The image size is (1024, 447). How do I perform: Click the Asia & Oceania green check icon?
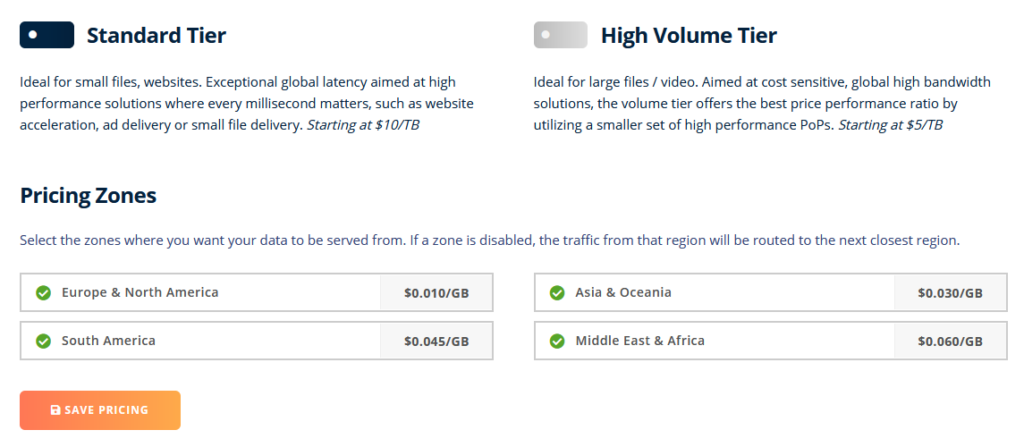pos(557,293)
